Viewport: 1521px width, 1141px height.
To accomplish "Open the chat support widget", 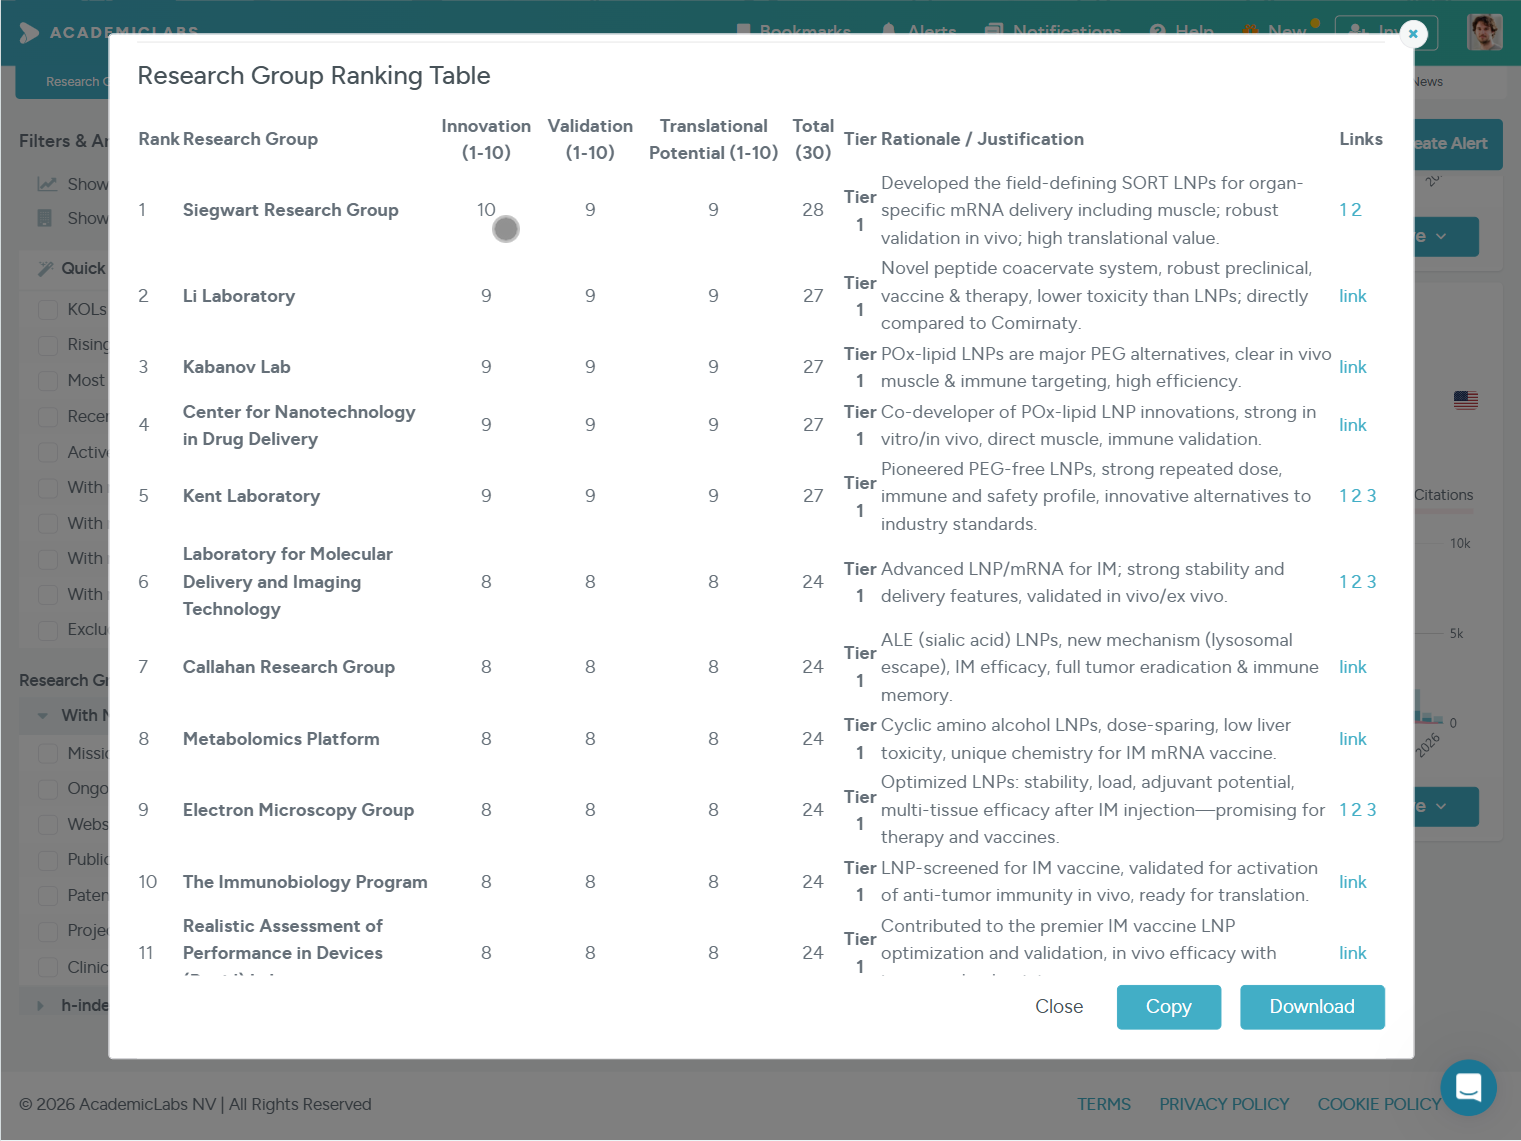I will click(1468, 1087).
